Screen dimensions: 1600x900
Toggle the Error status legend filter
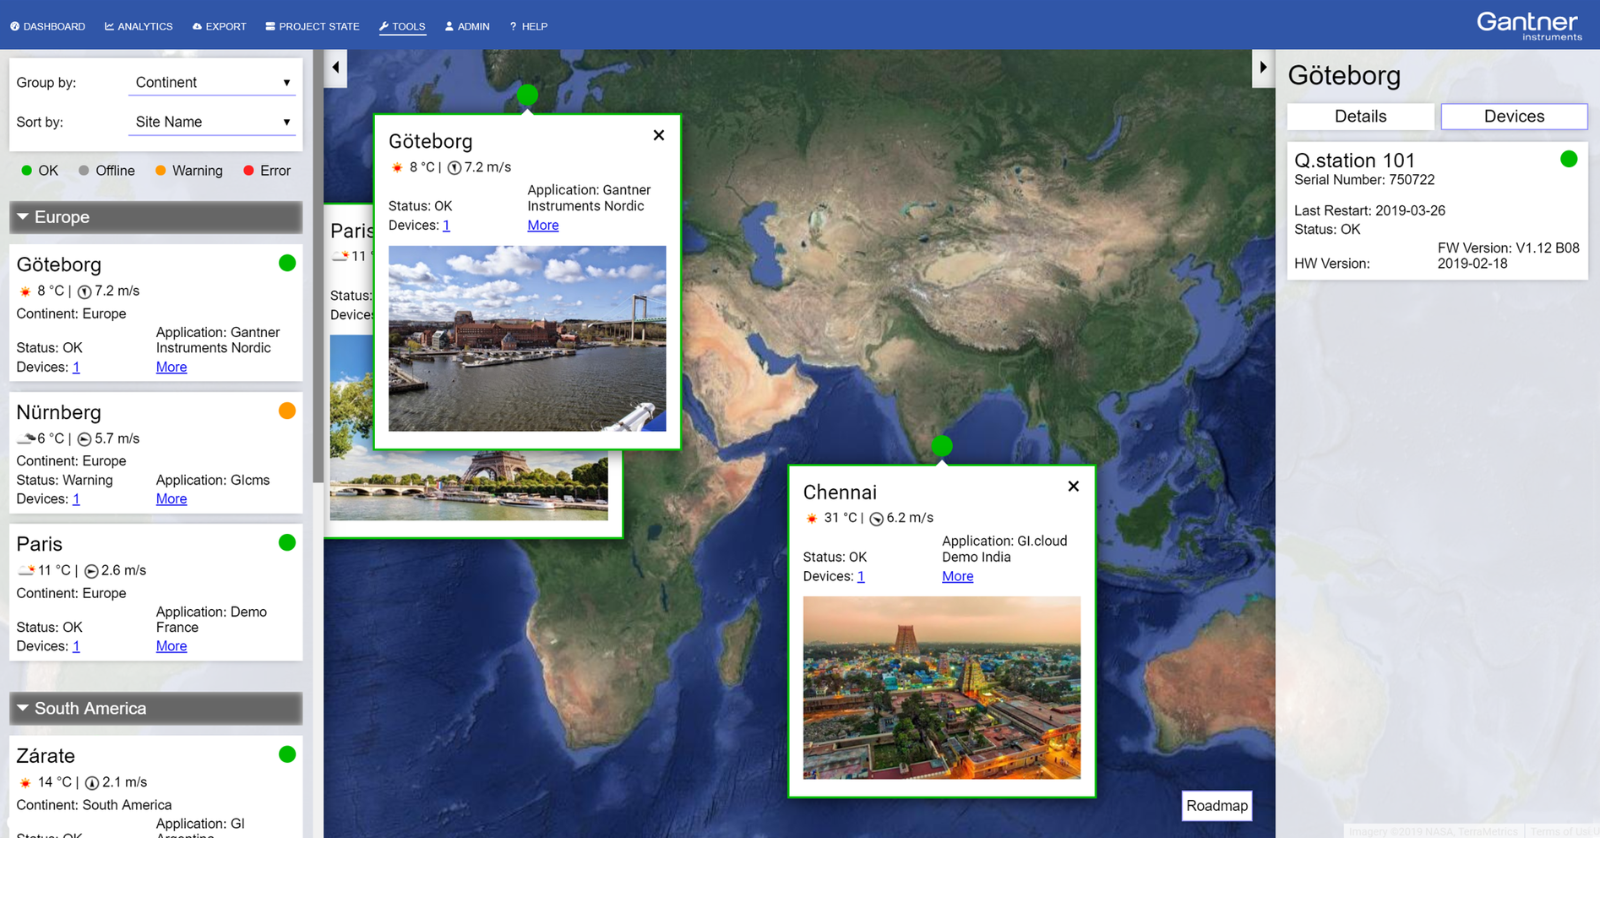[x=267, y=171]
